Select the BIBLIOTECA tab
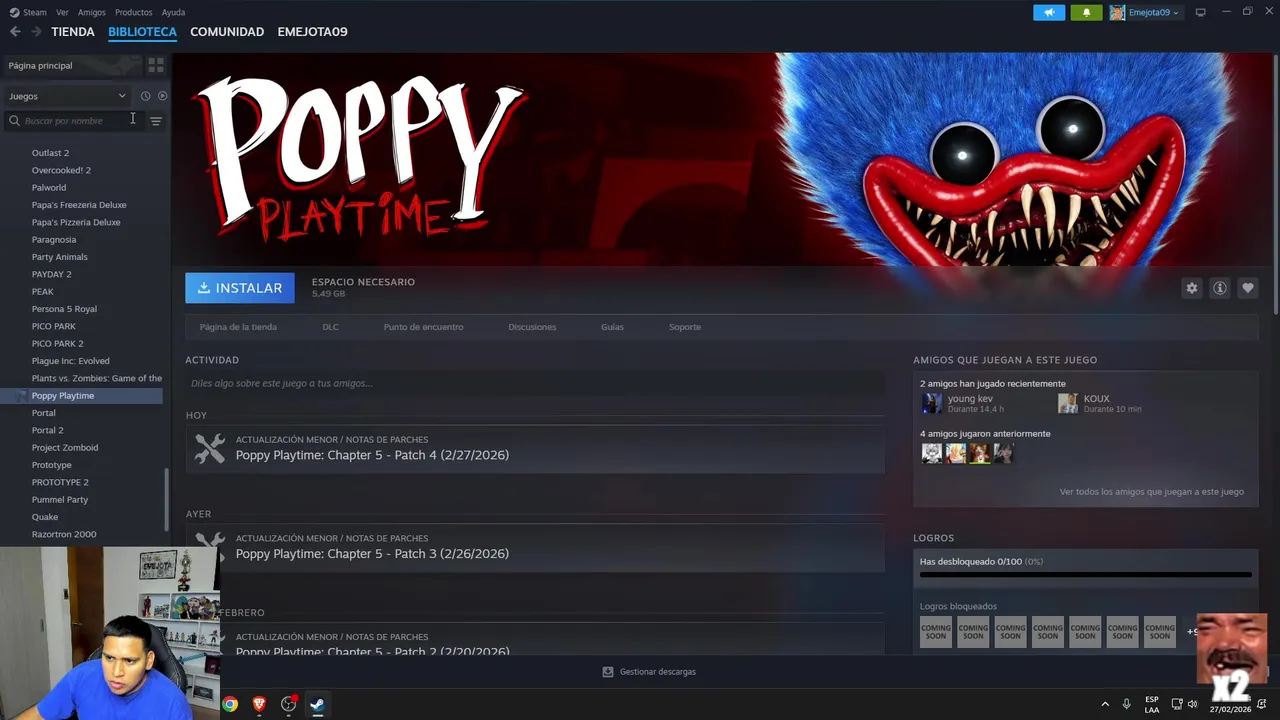This screenshot has width=1280, height=720. pos(142,32)
